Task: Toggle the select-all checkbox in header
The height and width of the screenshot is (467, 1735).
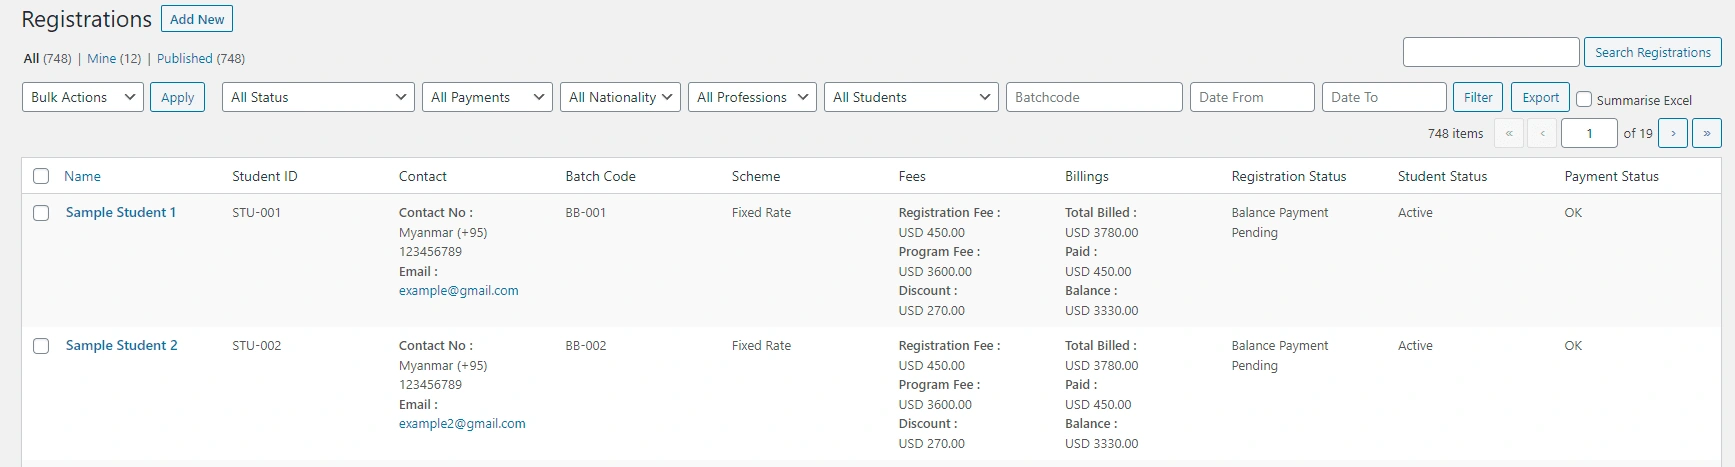Action: pos(41,176)
